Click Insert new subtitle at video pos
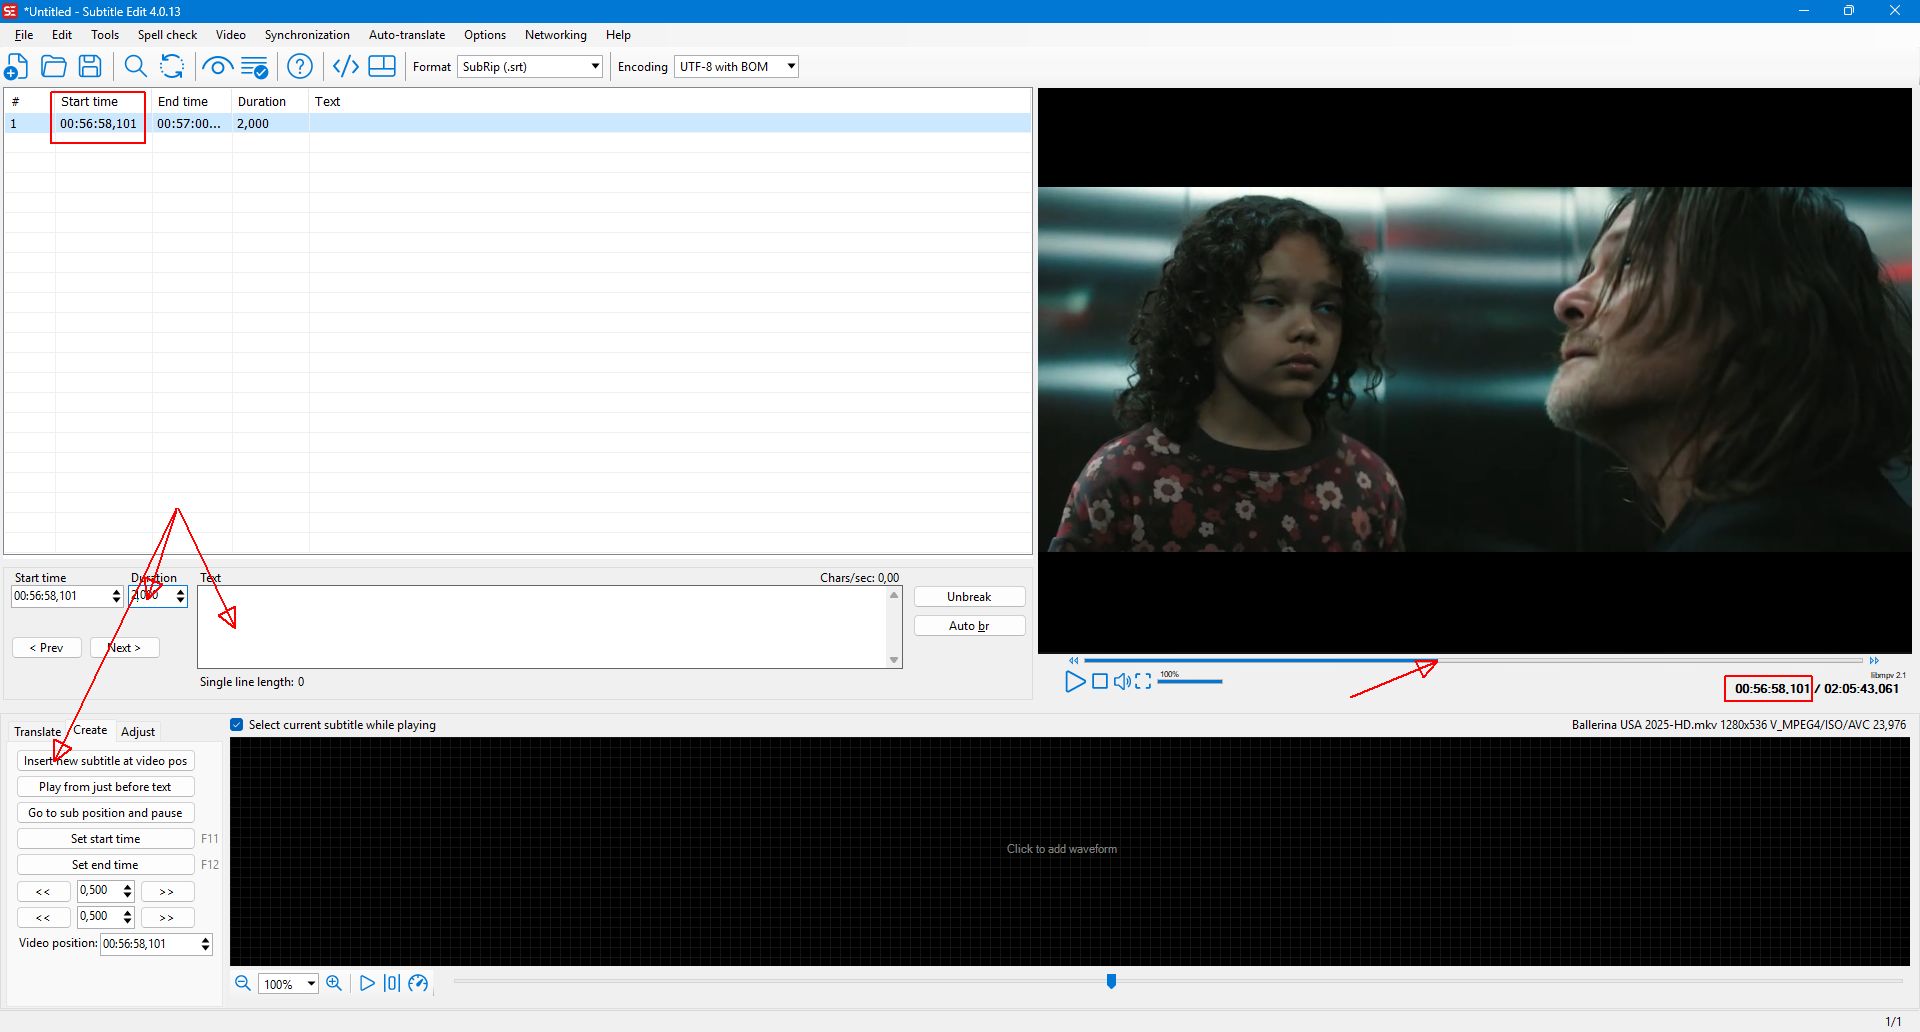The width and height of the screenshot is (1920, 1032). tap(106, 761)
